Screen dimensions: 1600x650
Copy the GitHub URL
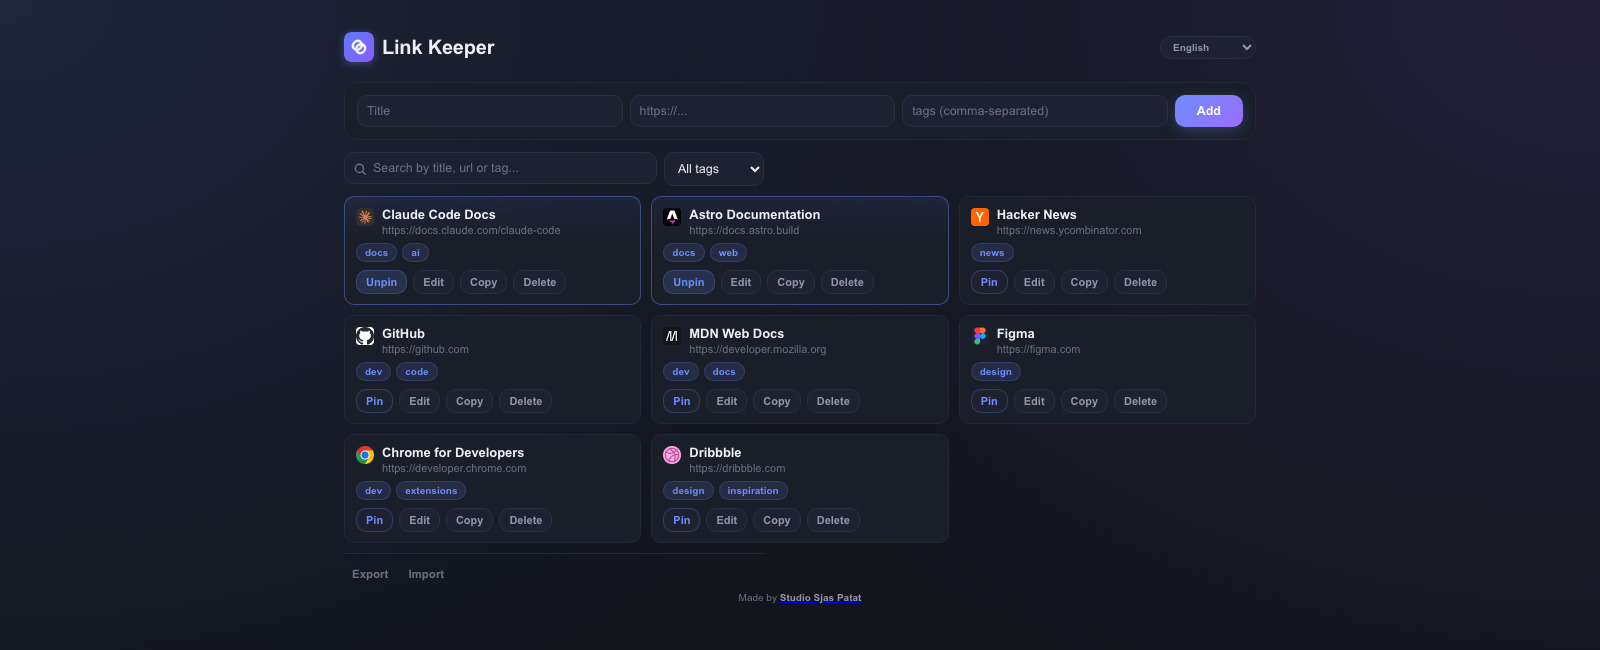470,401
